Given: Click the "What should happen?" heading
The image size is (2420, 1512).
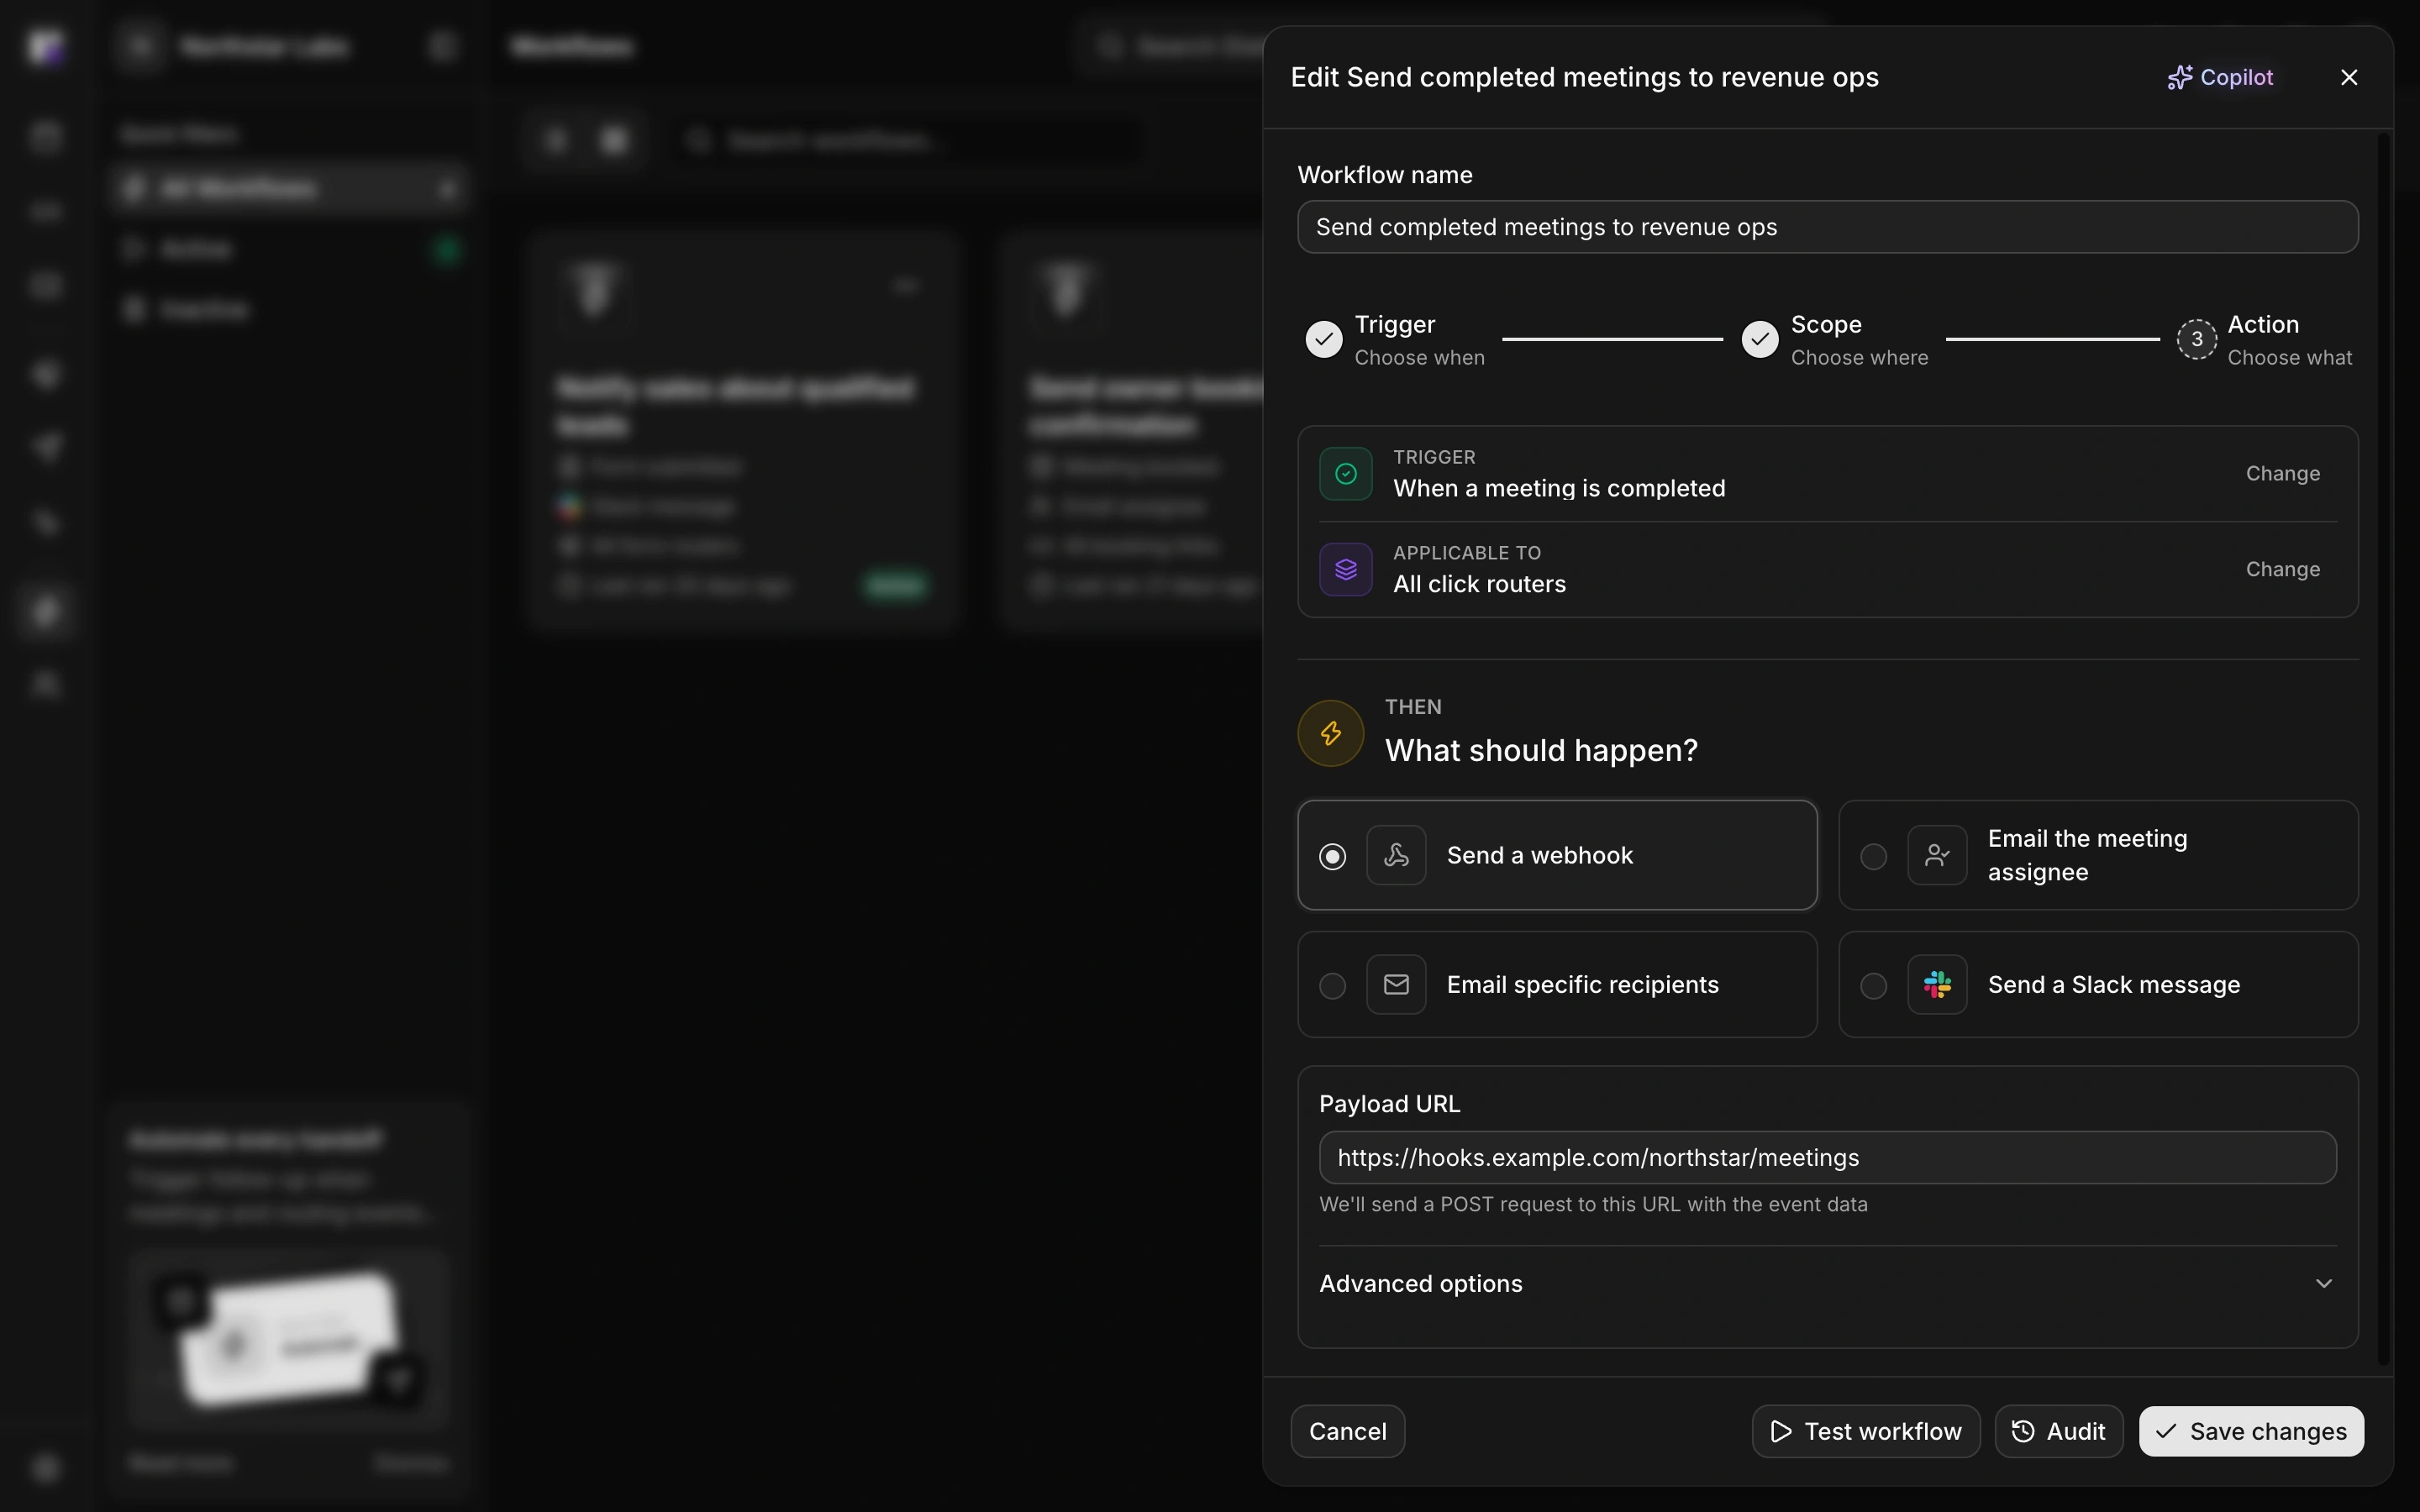Looking at the screenshot, I should pos(1541,751).
